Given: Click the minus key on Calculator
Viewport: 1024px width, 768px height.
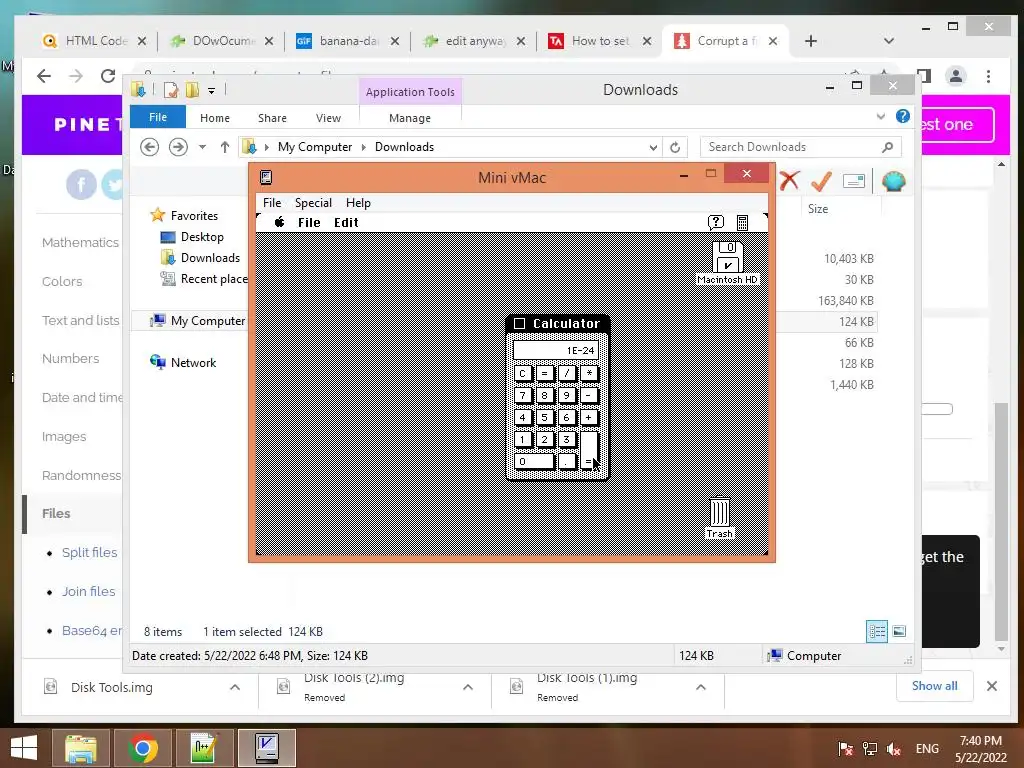Looking at the screenshot, I should pyautogui.click(x=588, y=395).
